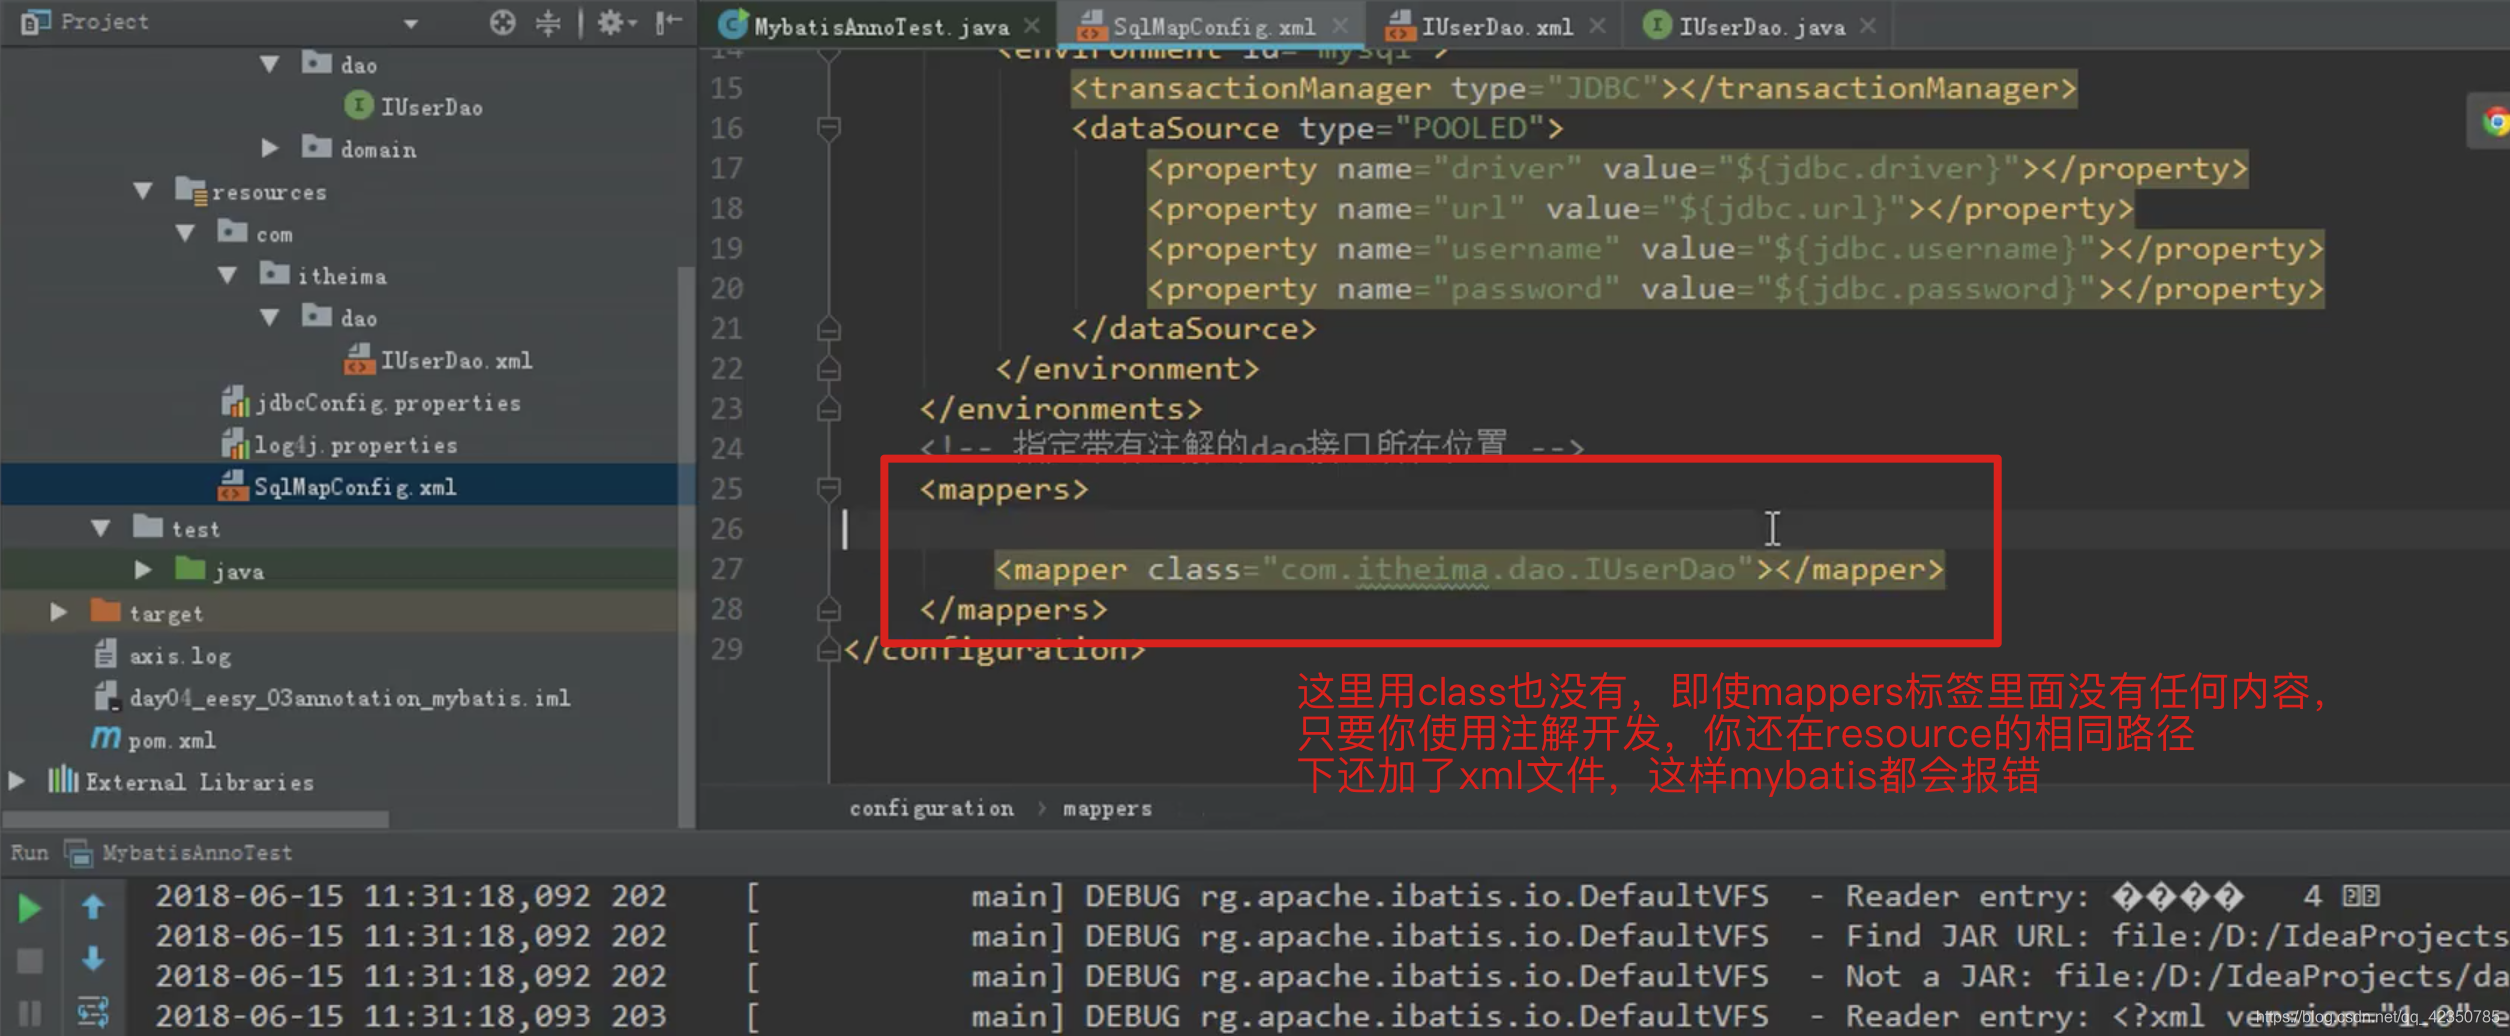Screen dimensions: 2510x1036
Task: Collapse the com folder under resources
Action: point(185,233)
